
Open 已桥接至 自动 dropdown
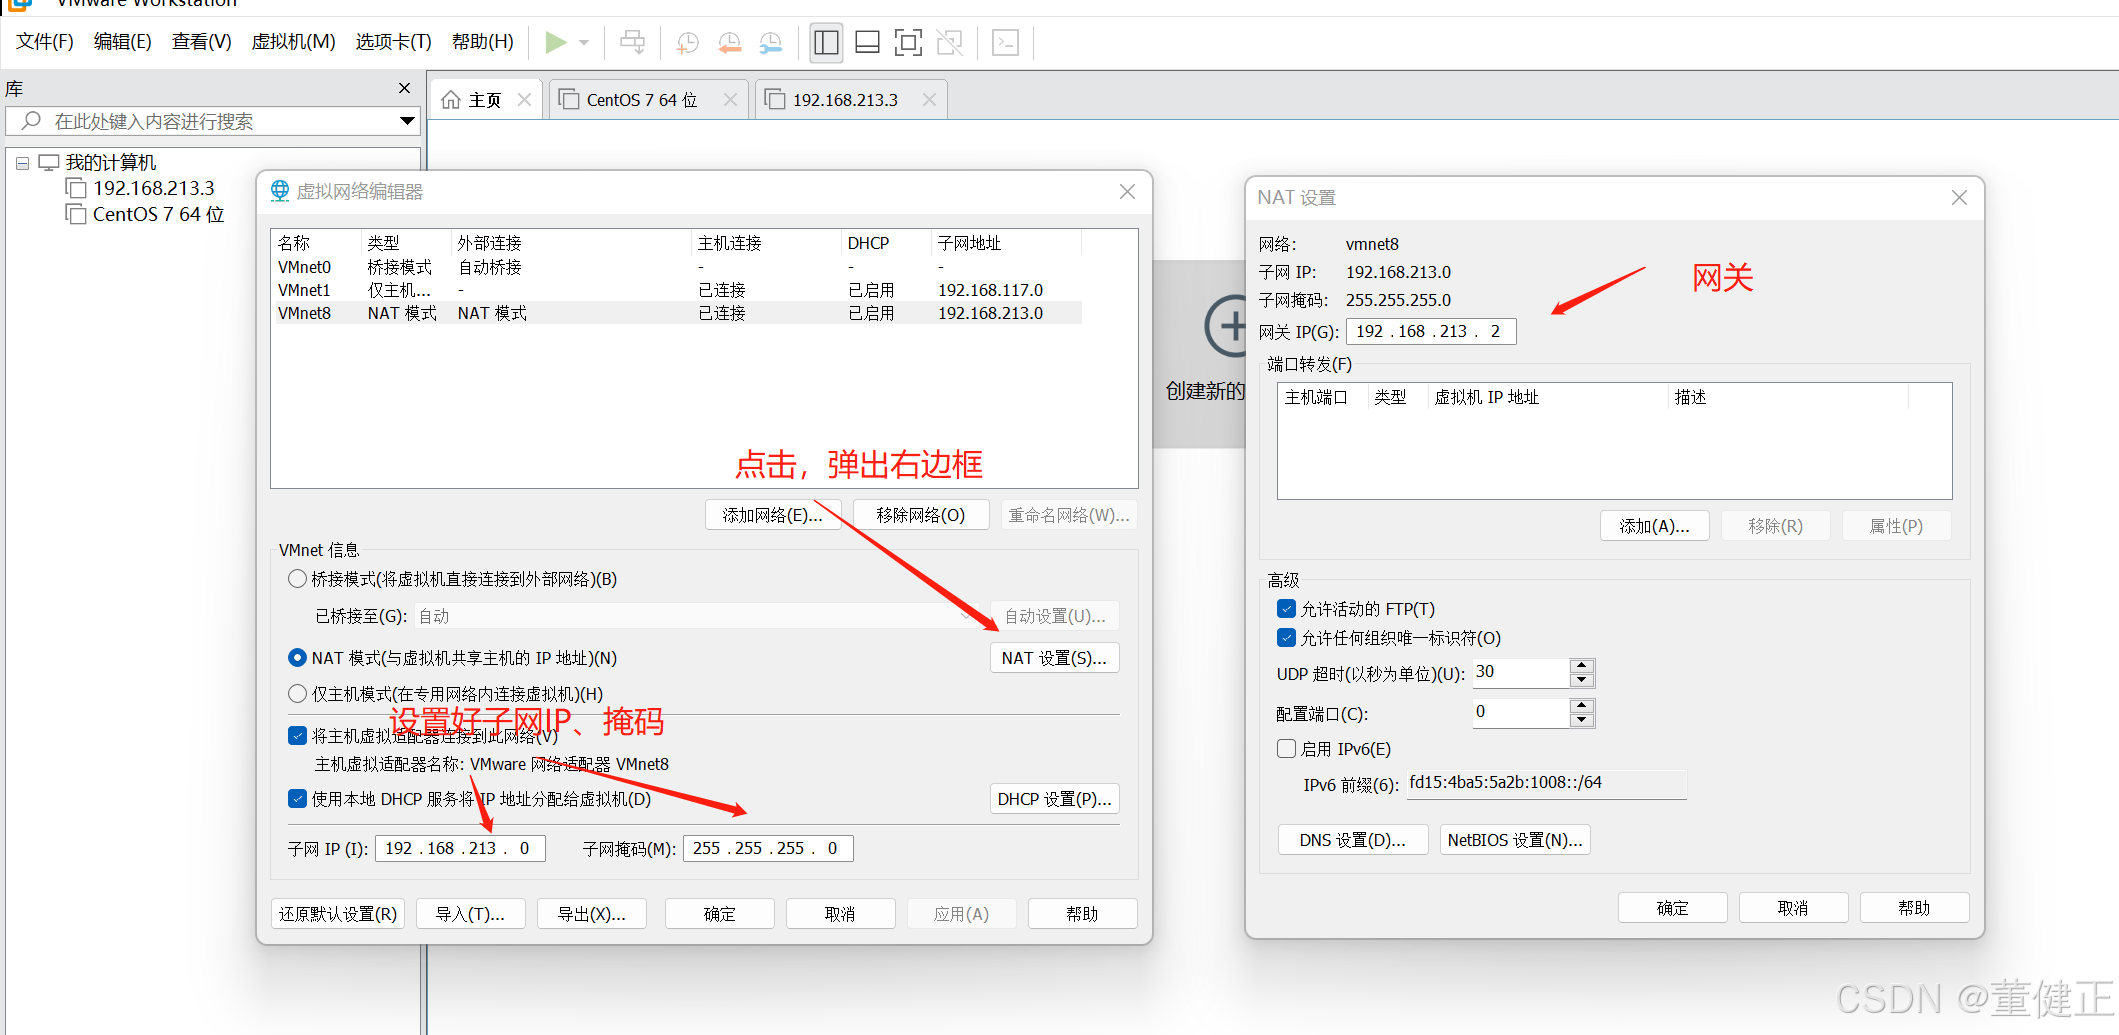coord(696,616)
